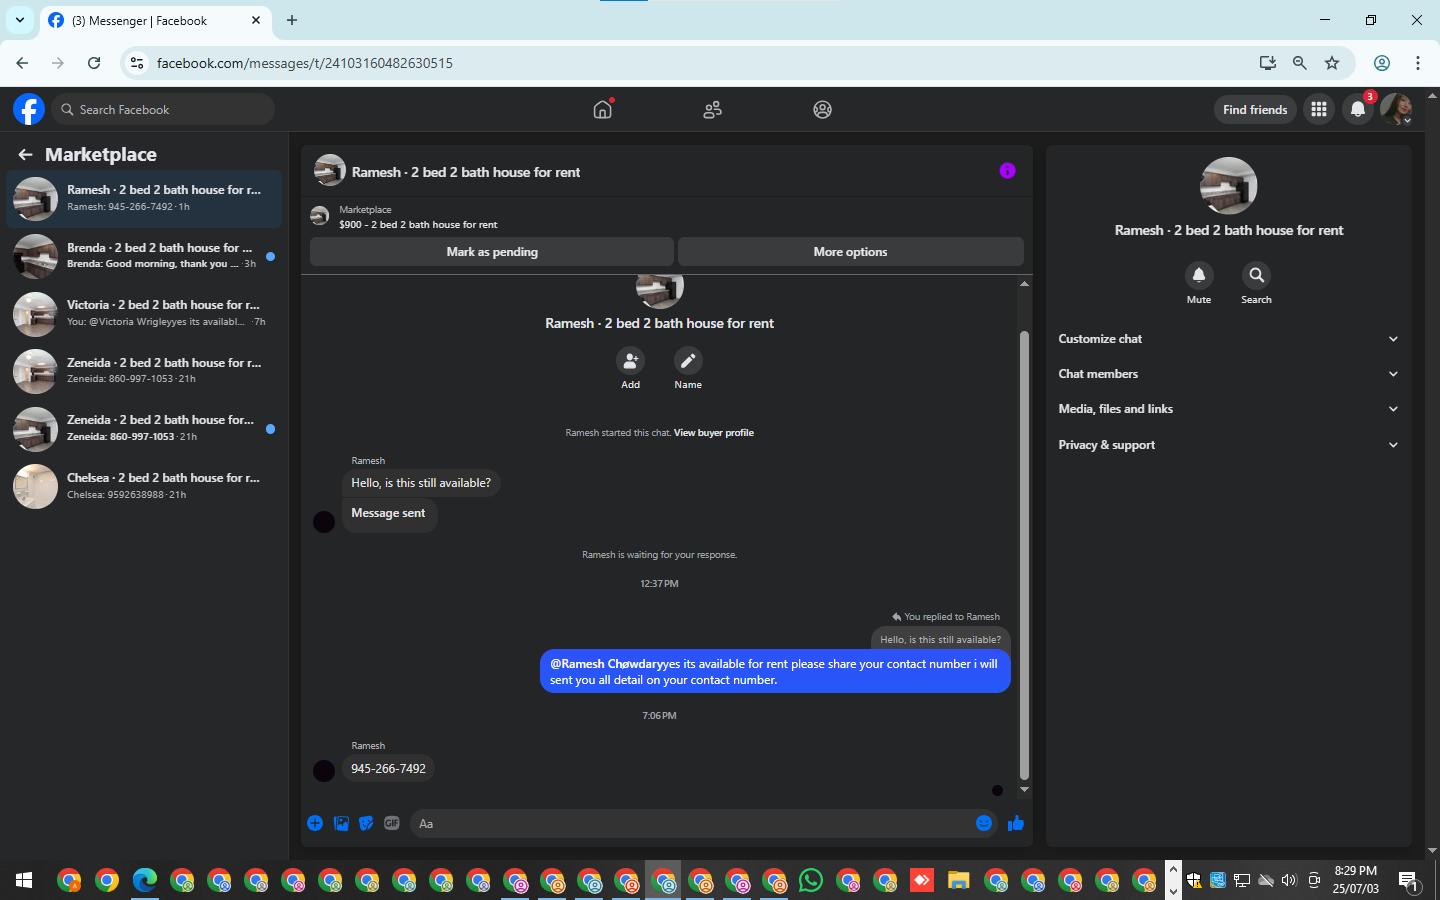This screenshot has height=900, width=1440.
Task: View site information icon in address bar
Action: (137, 63)
